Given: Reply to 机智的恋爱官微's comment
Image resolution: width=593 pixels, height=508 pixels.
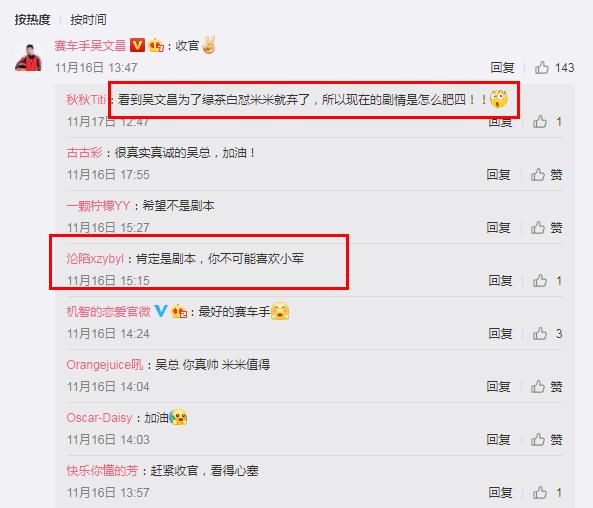Looking at the screenshot, I should pos(500,334).
